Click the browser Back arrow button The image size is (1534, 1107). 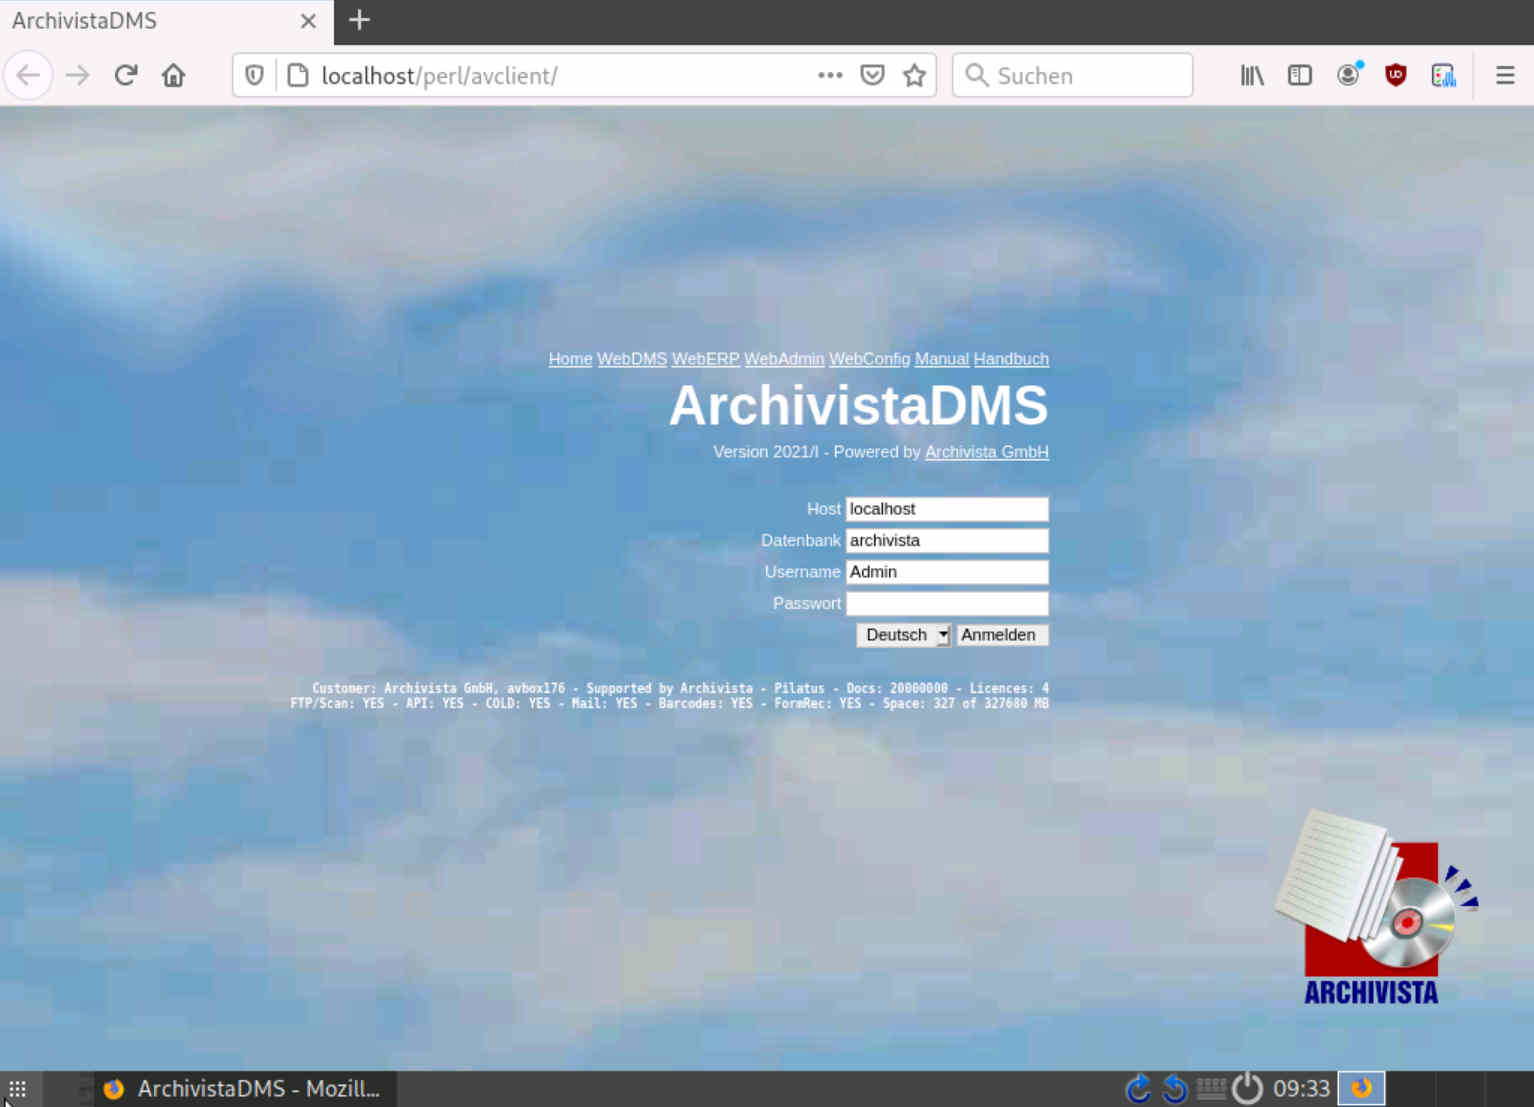(28, 75)
